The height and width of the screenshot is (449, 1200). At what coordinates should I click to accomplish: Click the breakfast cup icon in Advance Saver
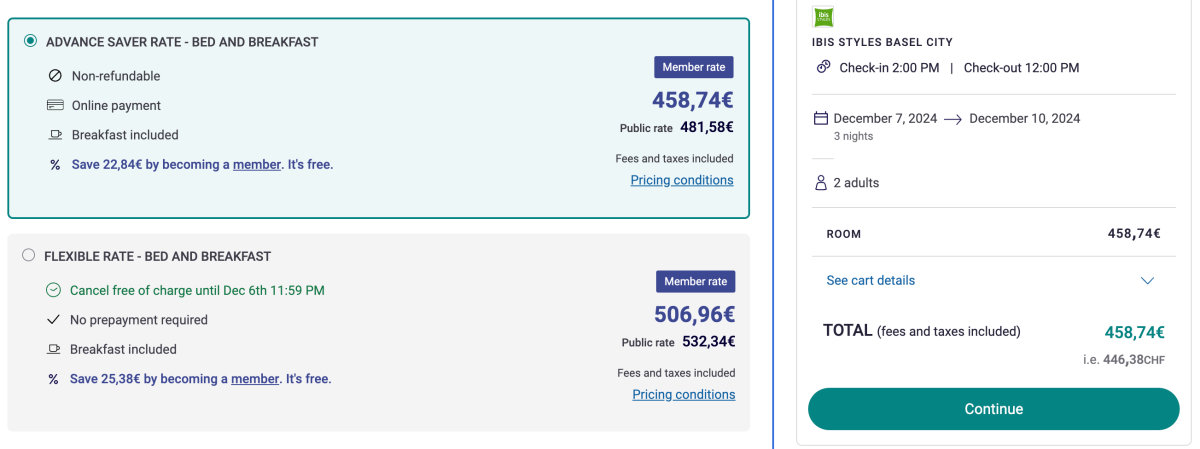[55, 135]
